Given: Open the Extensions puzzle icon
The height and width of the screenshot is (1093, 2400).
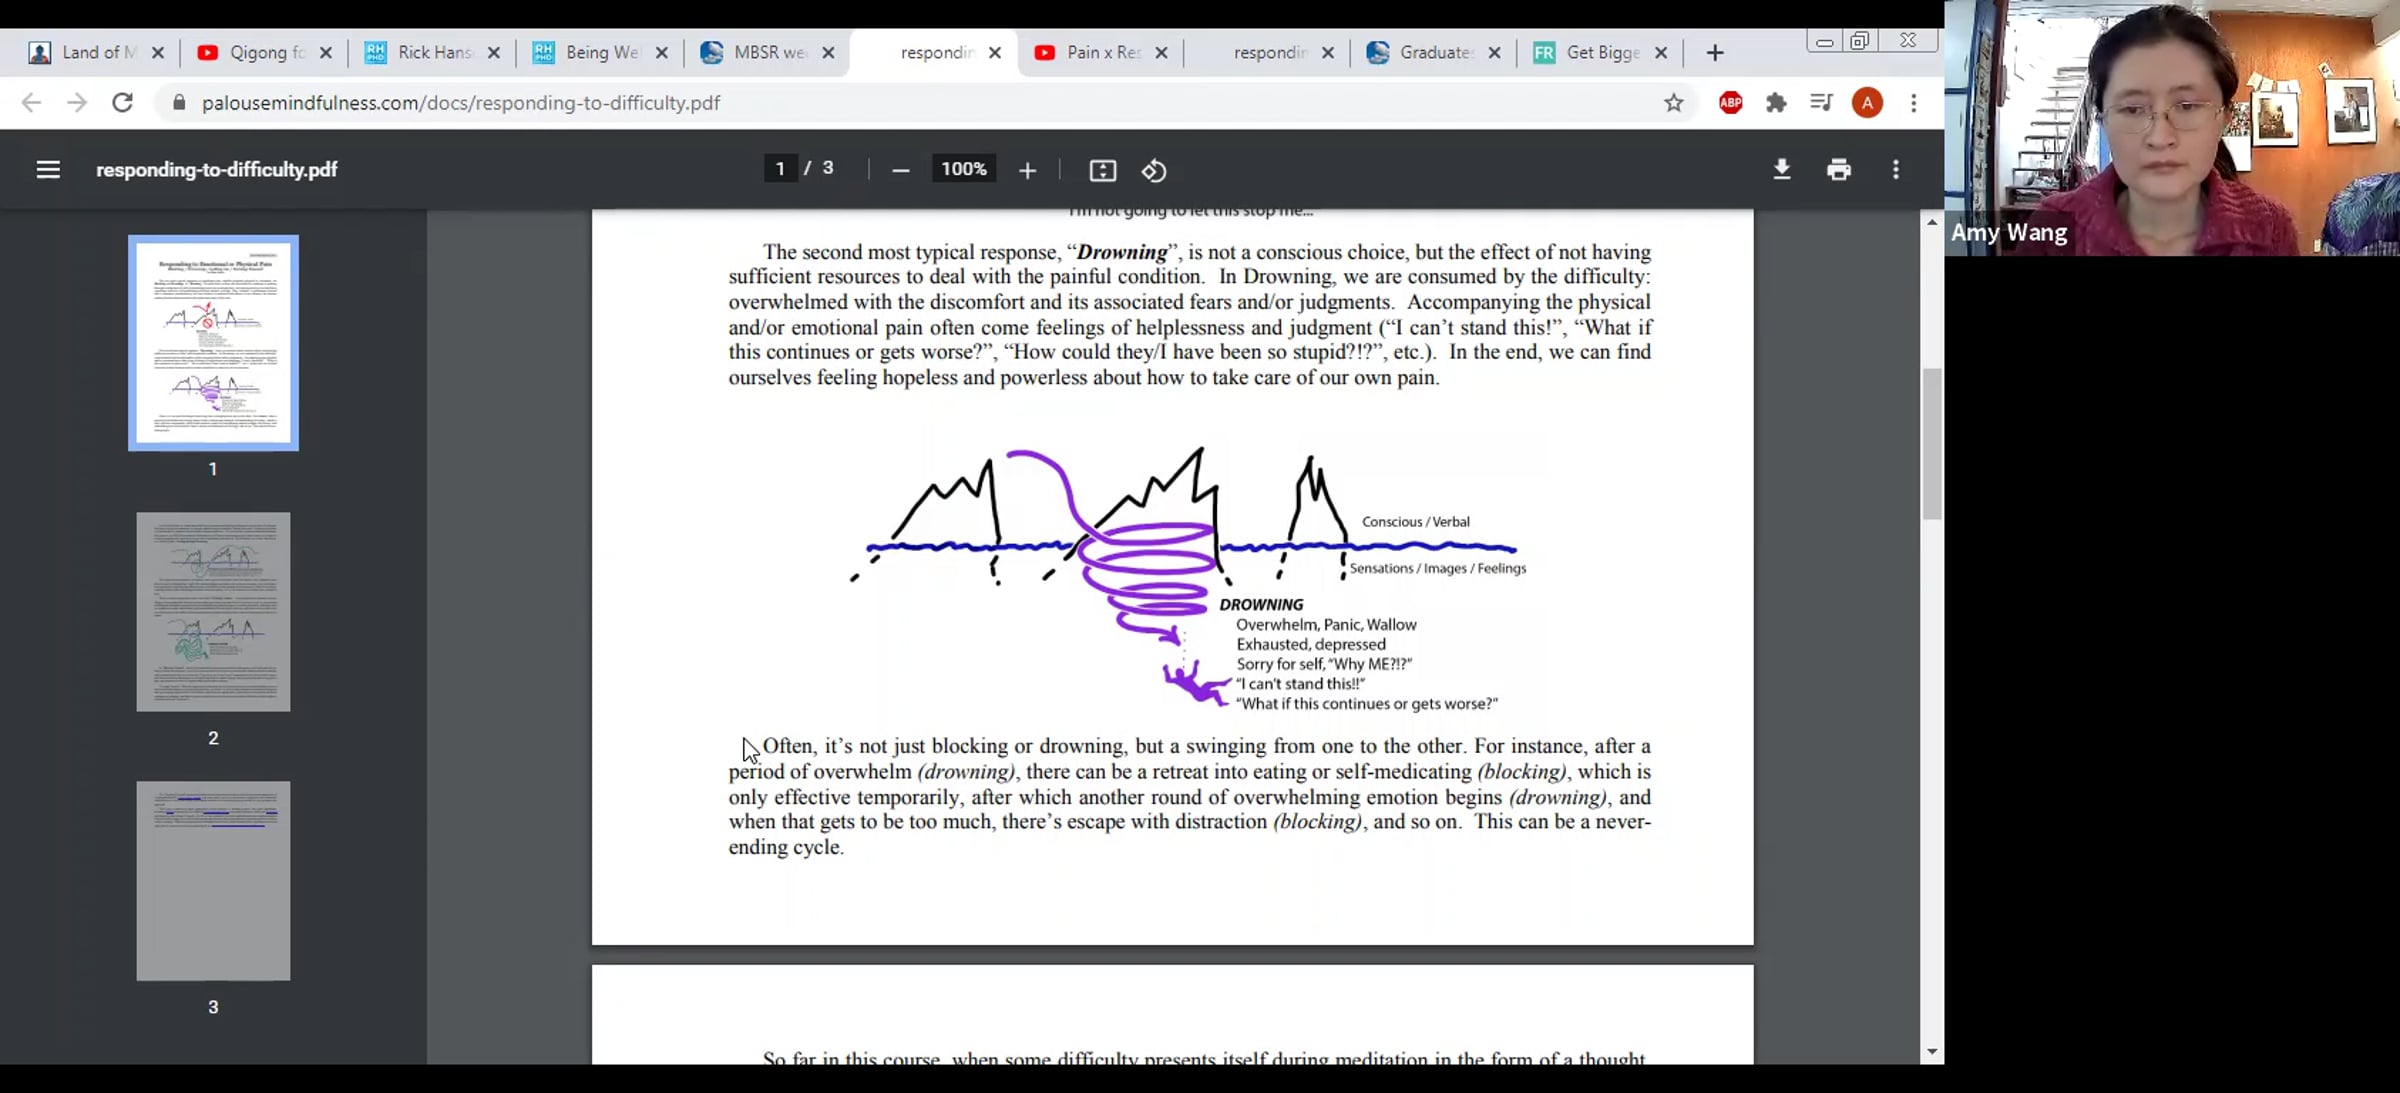Looking at the screenshot, I should coord(1776,103).
